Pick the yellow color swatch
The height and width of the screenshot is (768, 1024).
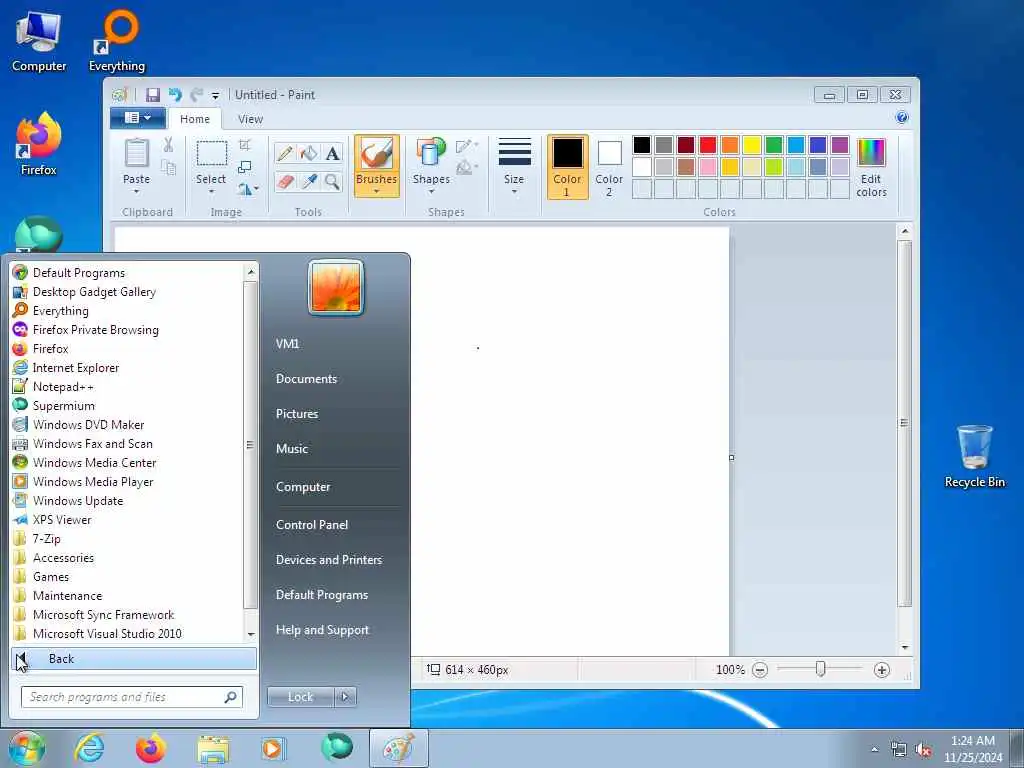[x=752, y=145]
